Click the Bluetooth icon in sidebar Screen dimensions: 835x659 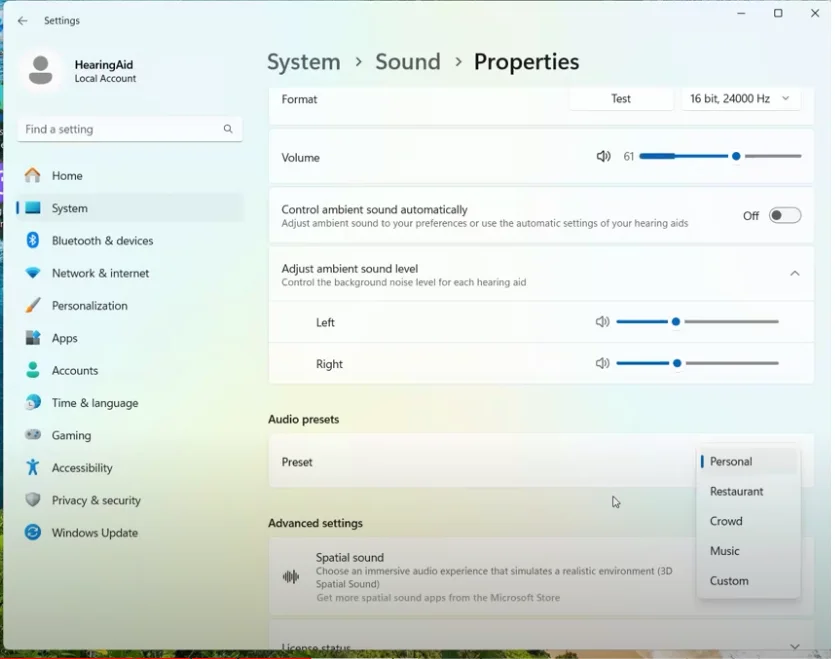[x=32, y=240]
